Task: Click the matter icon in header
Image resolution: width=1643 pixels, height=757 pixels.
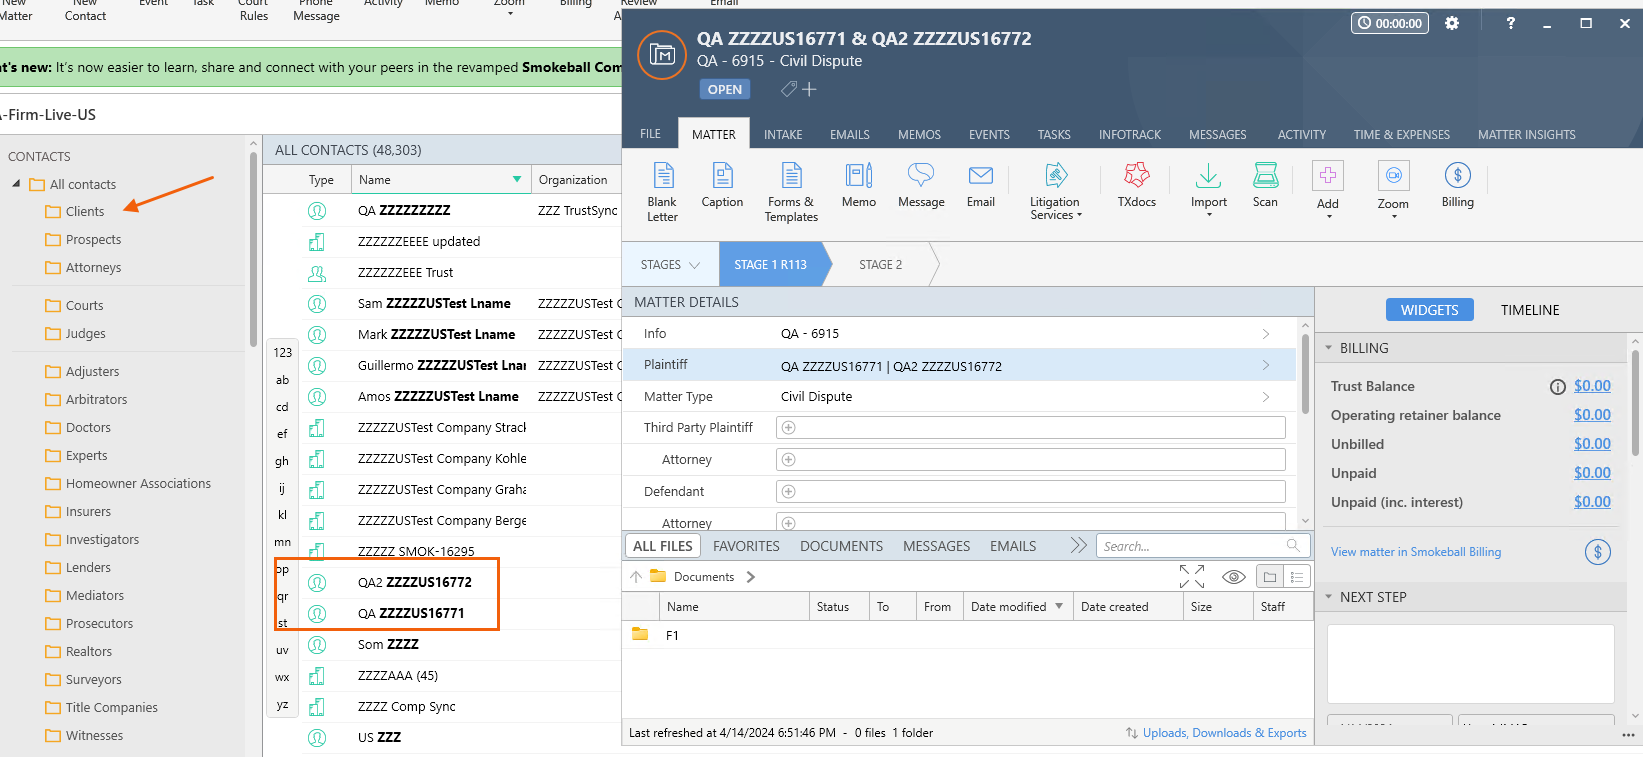Action: [662, 55]
